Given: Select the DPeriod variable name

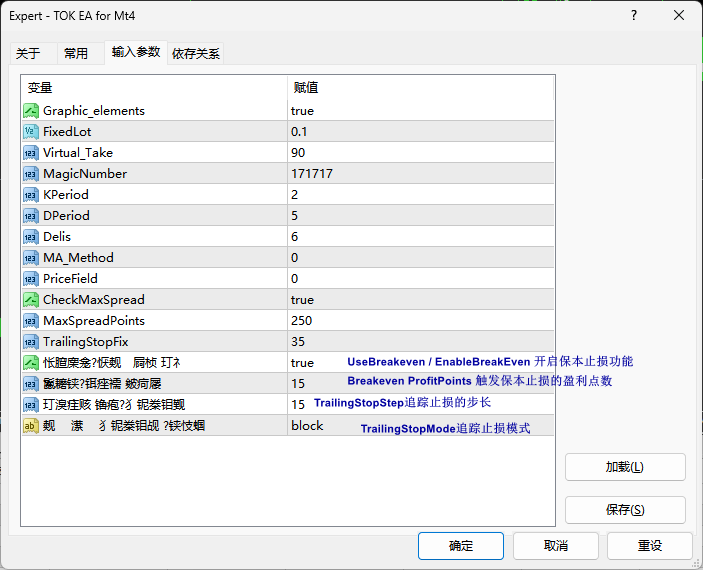Looking at the screenshot, I should 66,216.
